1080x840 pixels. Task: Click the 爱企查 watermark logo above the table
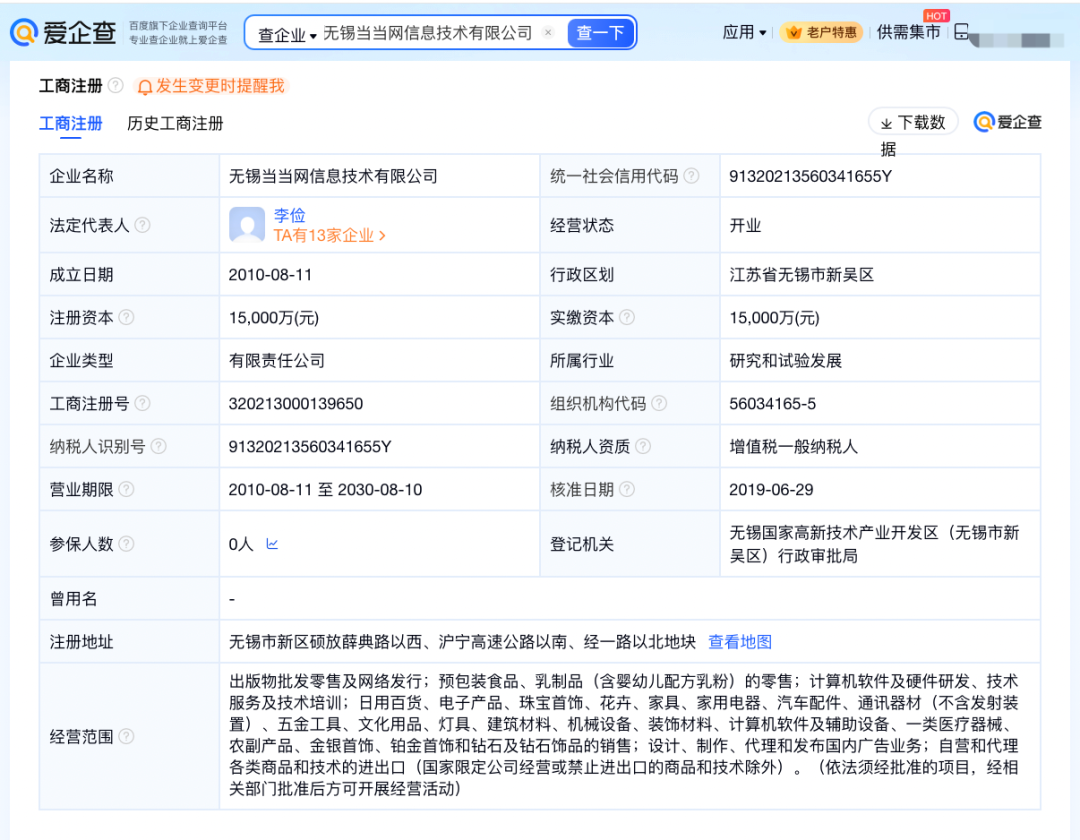pyautogui.click(x=985, y=121)
